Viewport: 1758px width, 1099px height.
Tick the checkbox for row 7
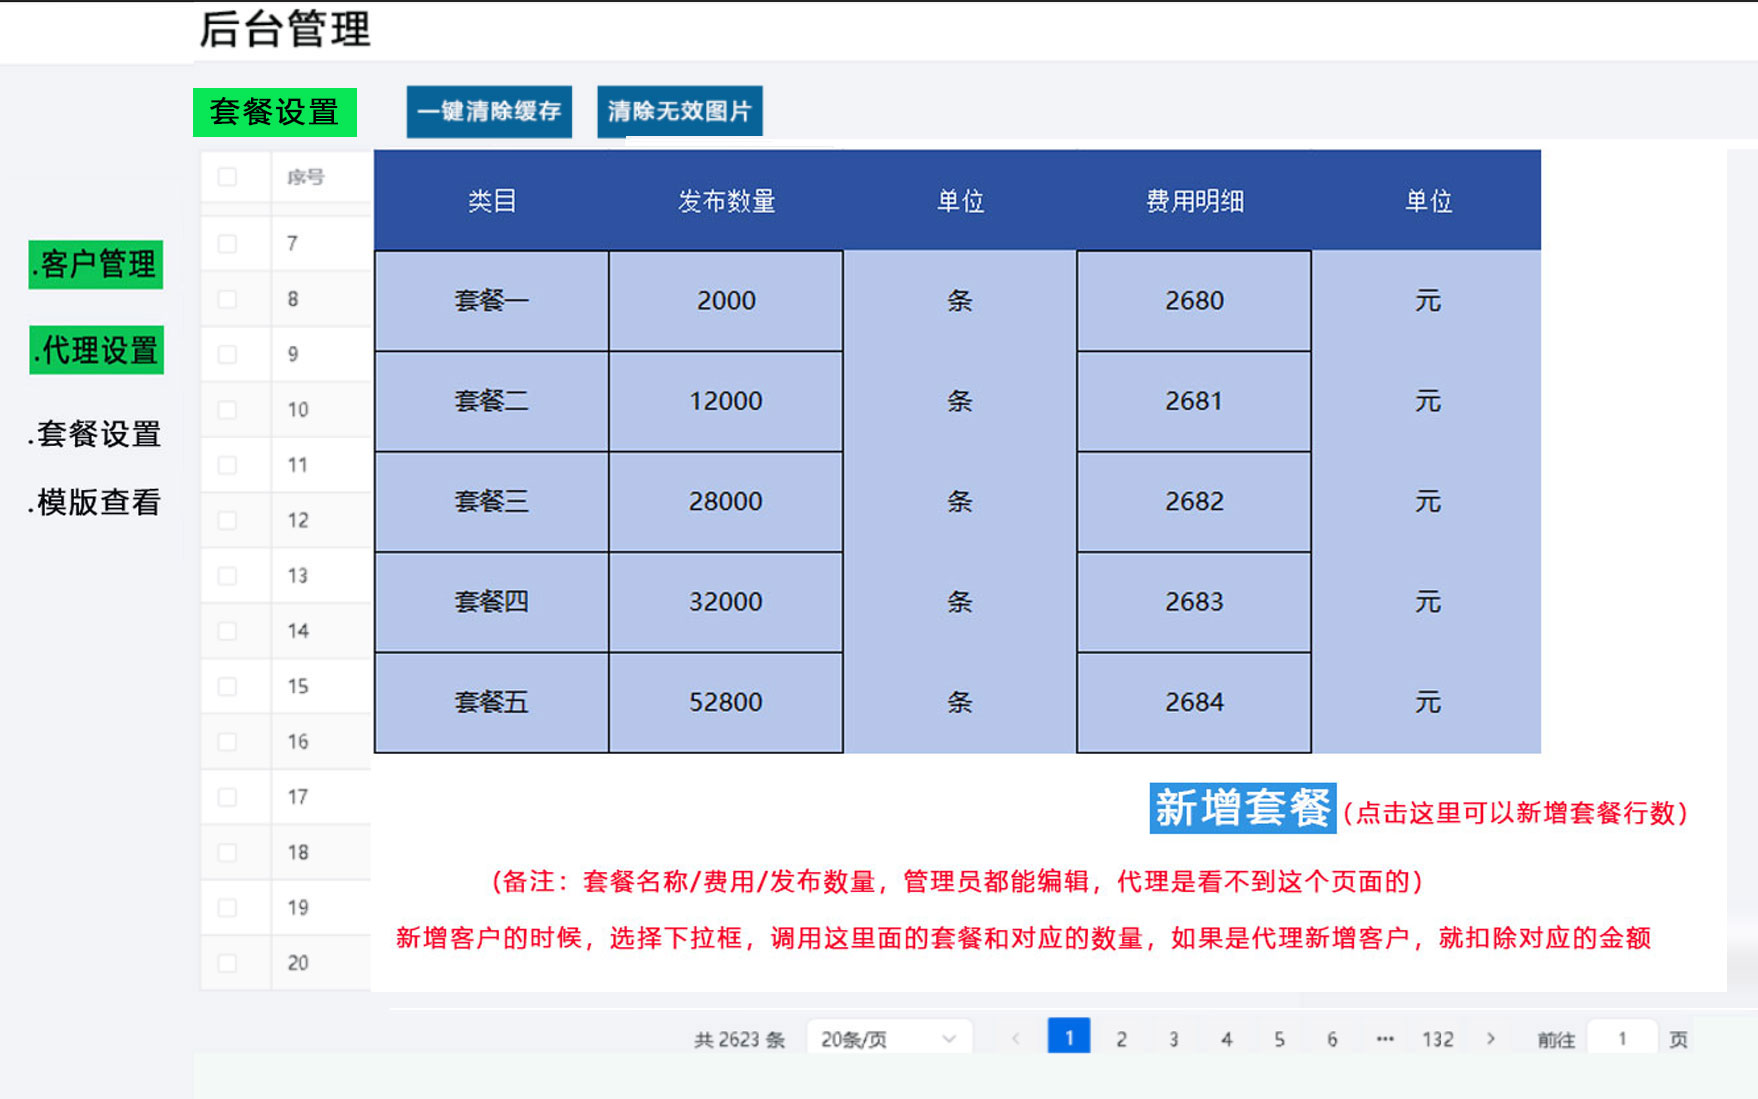pos(227,244)
